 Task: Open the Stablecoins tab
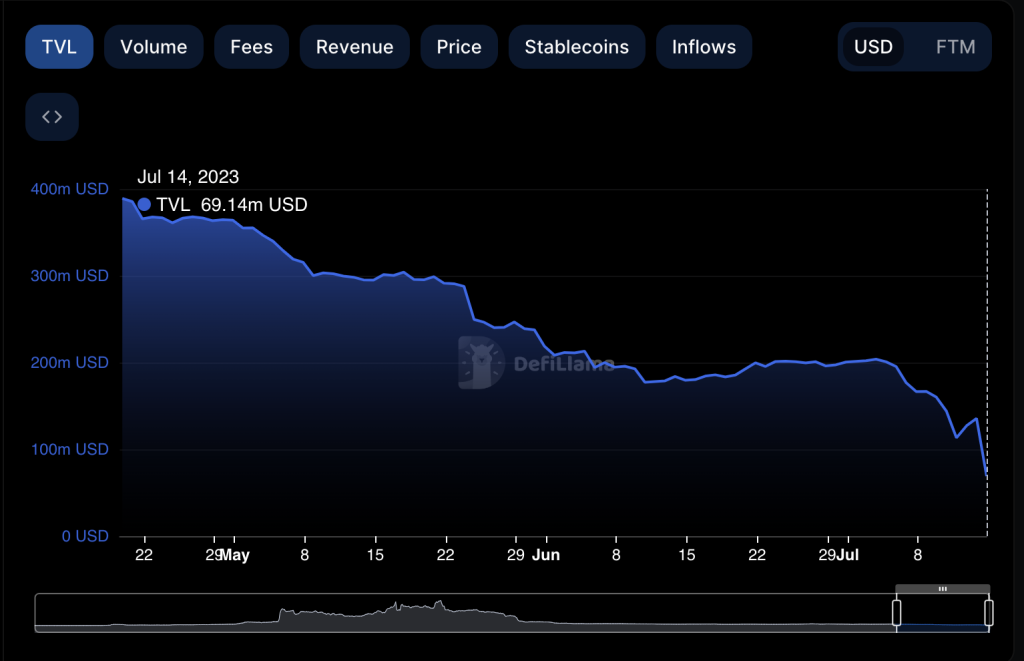pyautogui.click(x=577, y=46)
